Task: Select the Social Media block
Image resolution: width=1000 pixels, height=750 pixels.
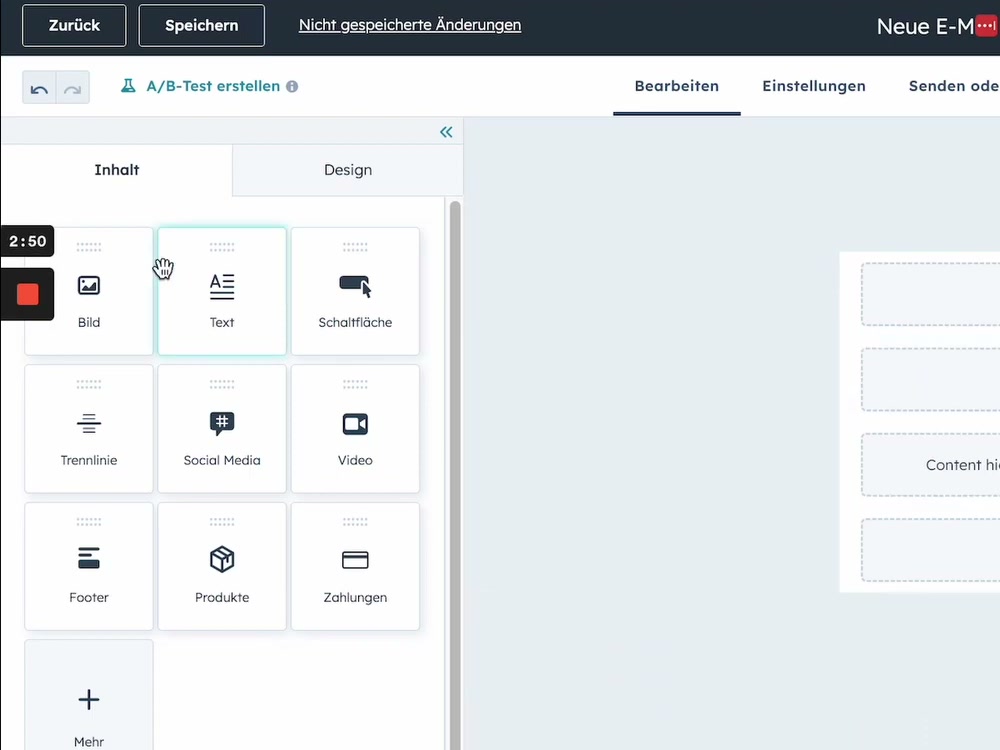Action: (221, 428)
